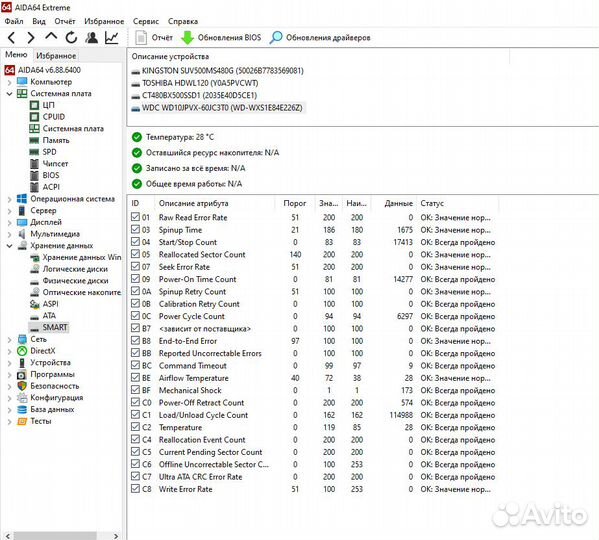Click Обновления BIOS toolbar button
599x540 pixels.
(x=221, y=37)
